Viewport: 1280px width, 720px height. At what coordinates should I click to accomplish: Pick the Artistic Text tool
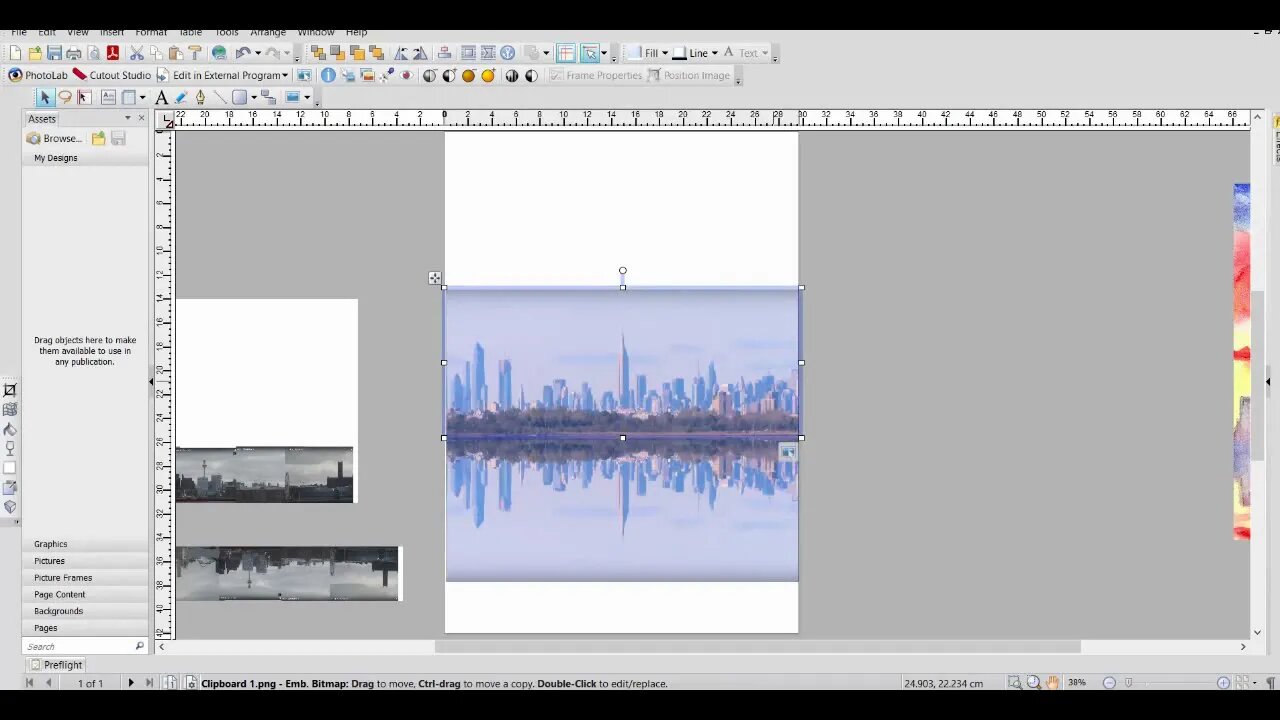click(x=161, y=97)
